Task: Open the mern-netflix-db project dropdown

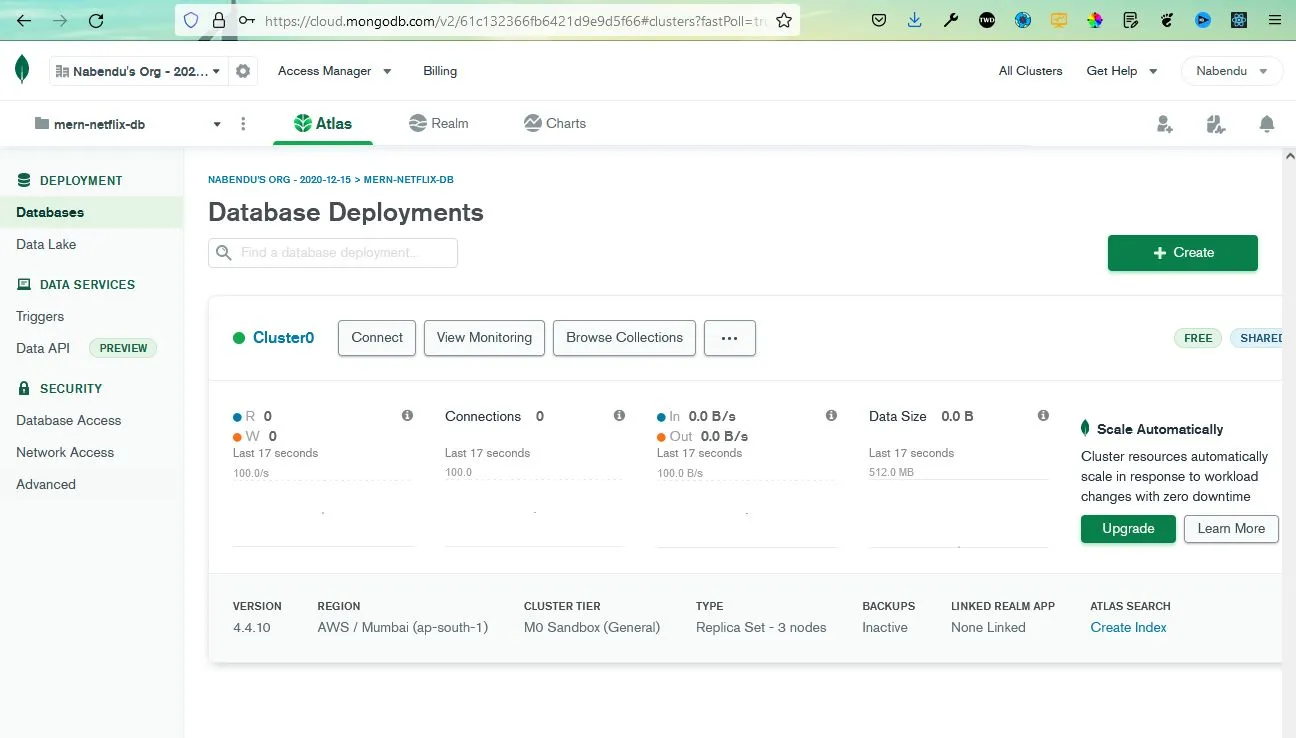Action: pyautogui.click(x=128, y=124)
